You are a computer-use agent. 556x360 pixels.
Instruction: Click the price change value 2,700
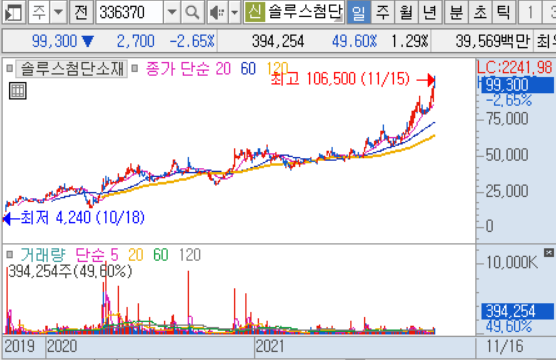tap(135, 41)
